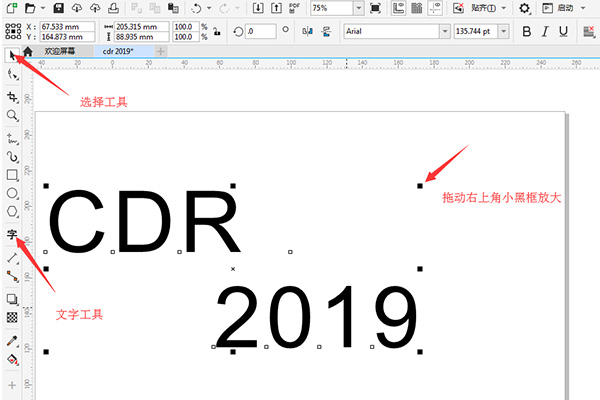Click the Import icon
600x400 pixels.
coord(258,8)
